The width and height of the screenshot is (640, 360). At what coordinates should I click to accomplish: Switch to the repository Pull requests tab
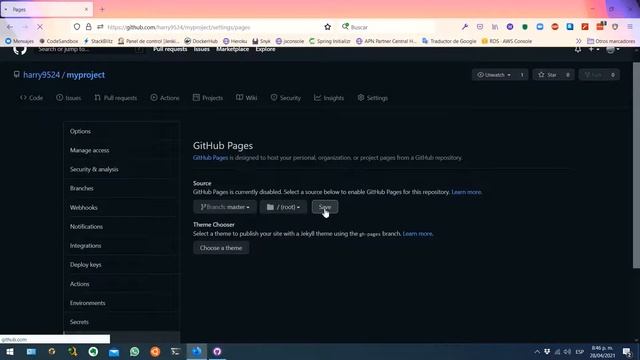click(116, 98)
